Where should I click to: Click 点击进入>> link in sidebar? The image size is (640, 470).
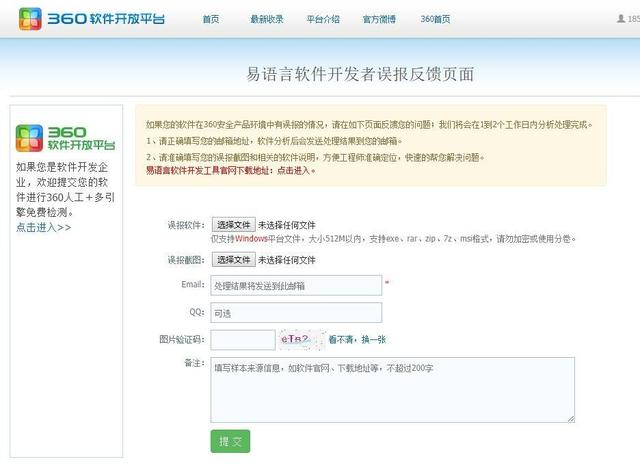[x=44, y=227]
